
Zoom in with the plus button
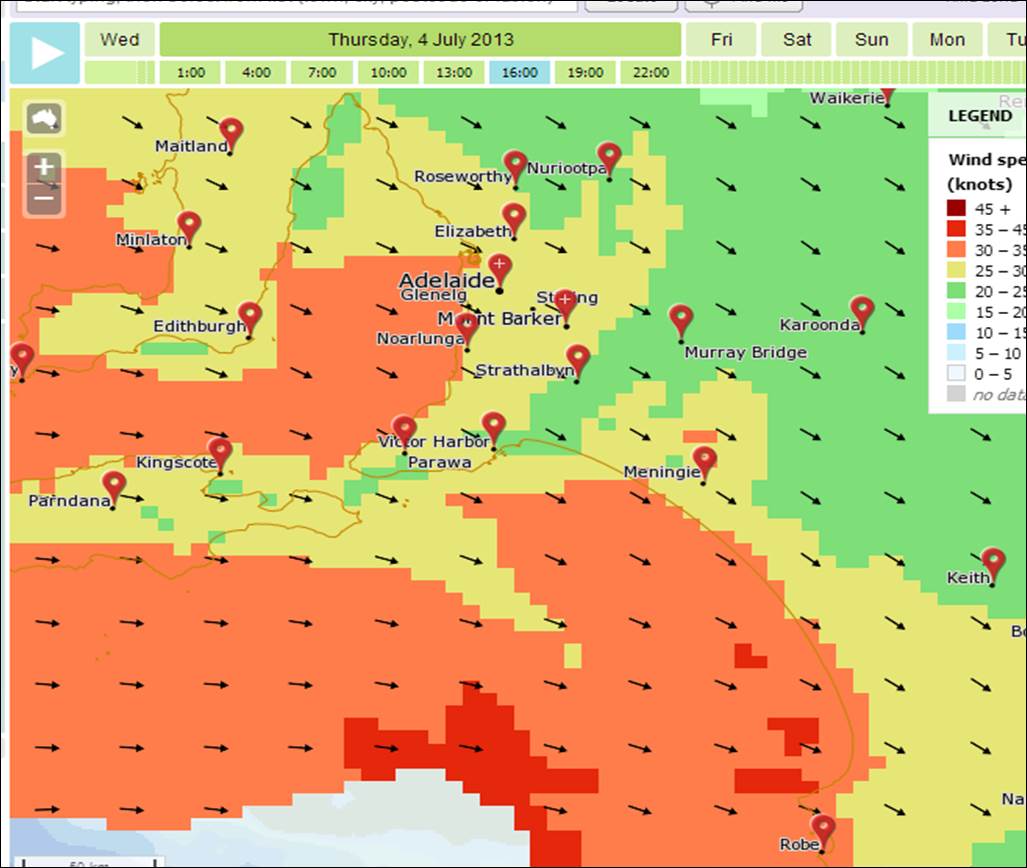[44, 167]
